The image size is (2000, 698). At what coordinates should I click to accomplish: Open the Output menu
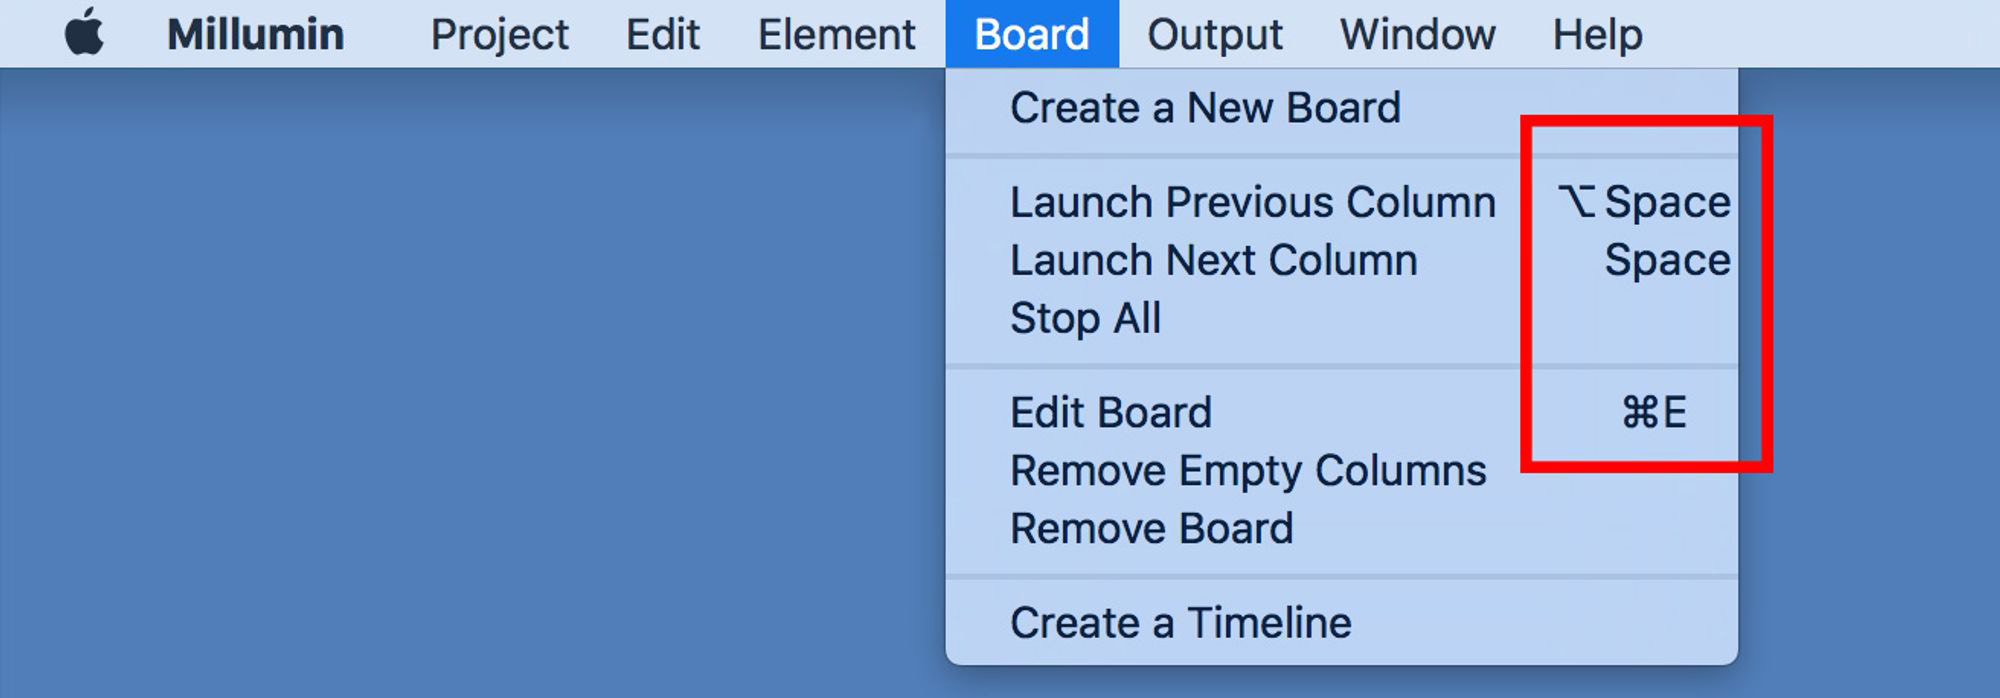(x=1214, y=34)
